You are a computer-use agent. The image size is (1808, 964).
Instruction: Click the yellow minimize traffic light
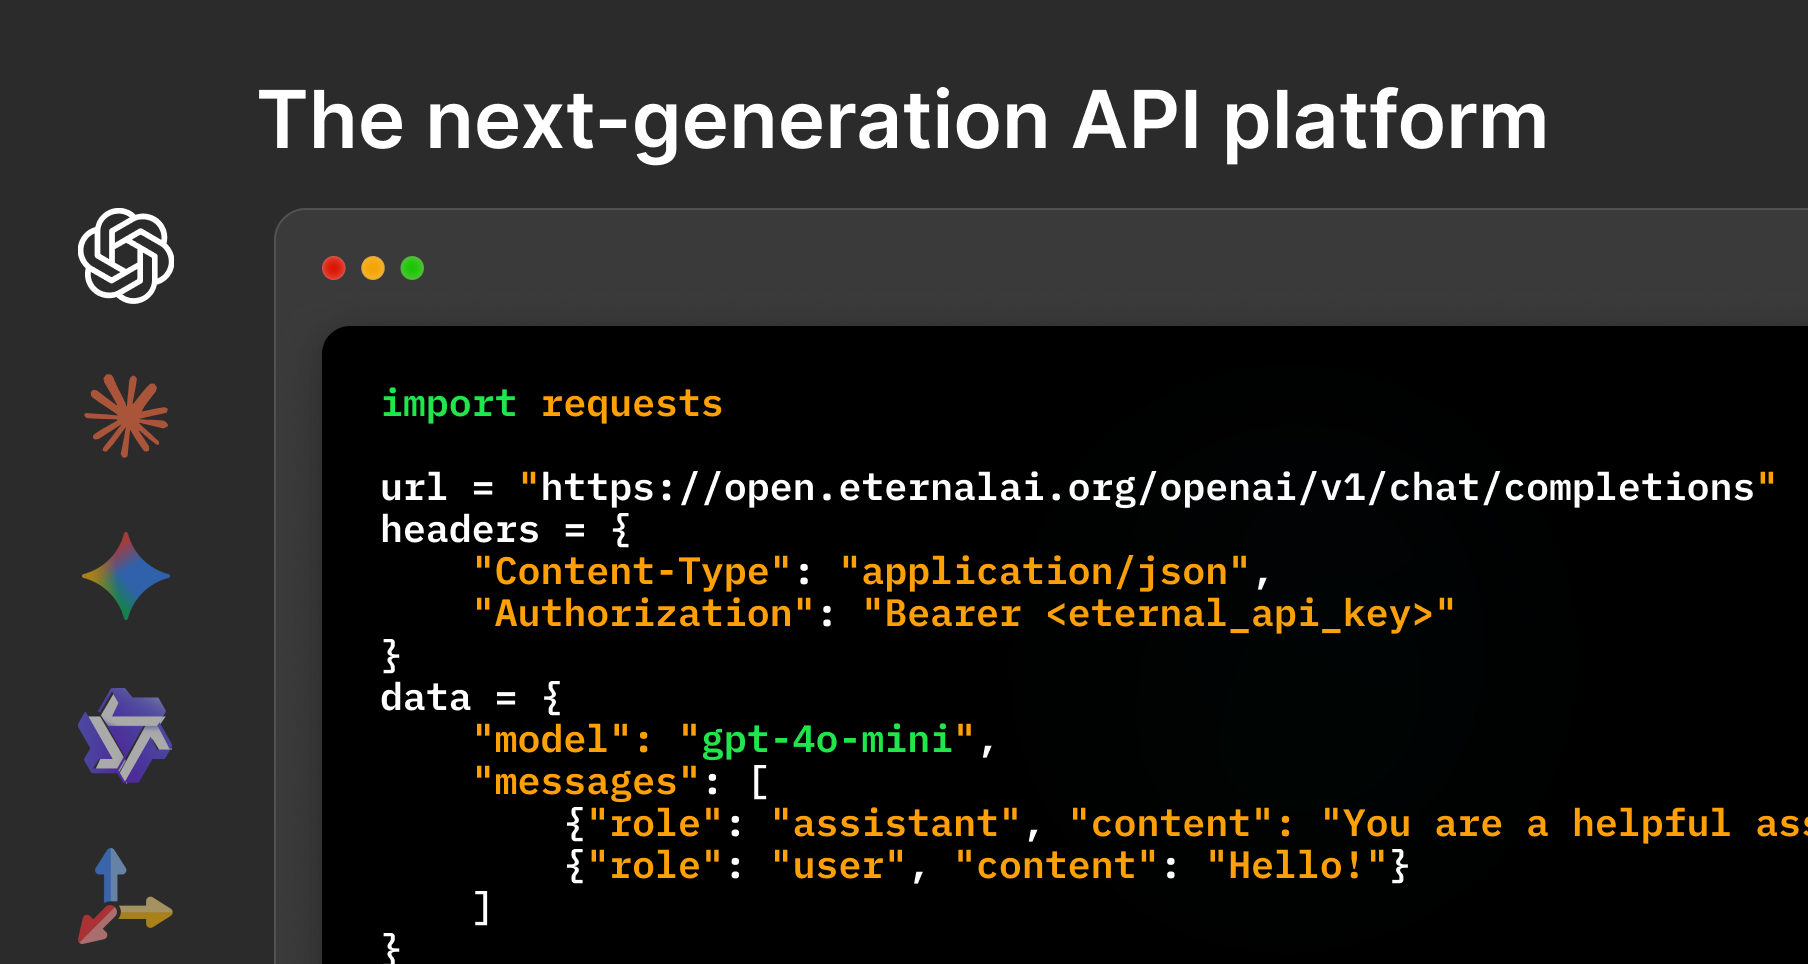(x=372, y=268)
